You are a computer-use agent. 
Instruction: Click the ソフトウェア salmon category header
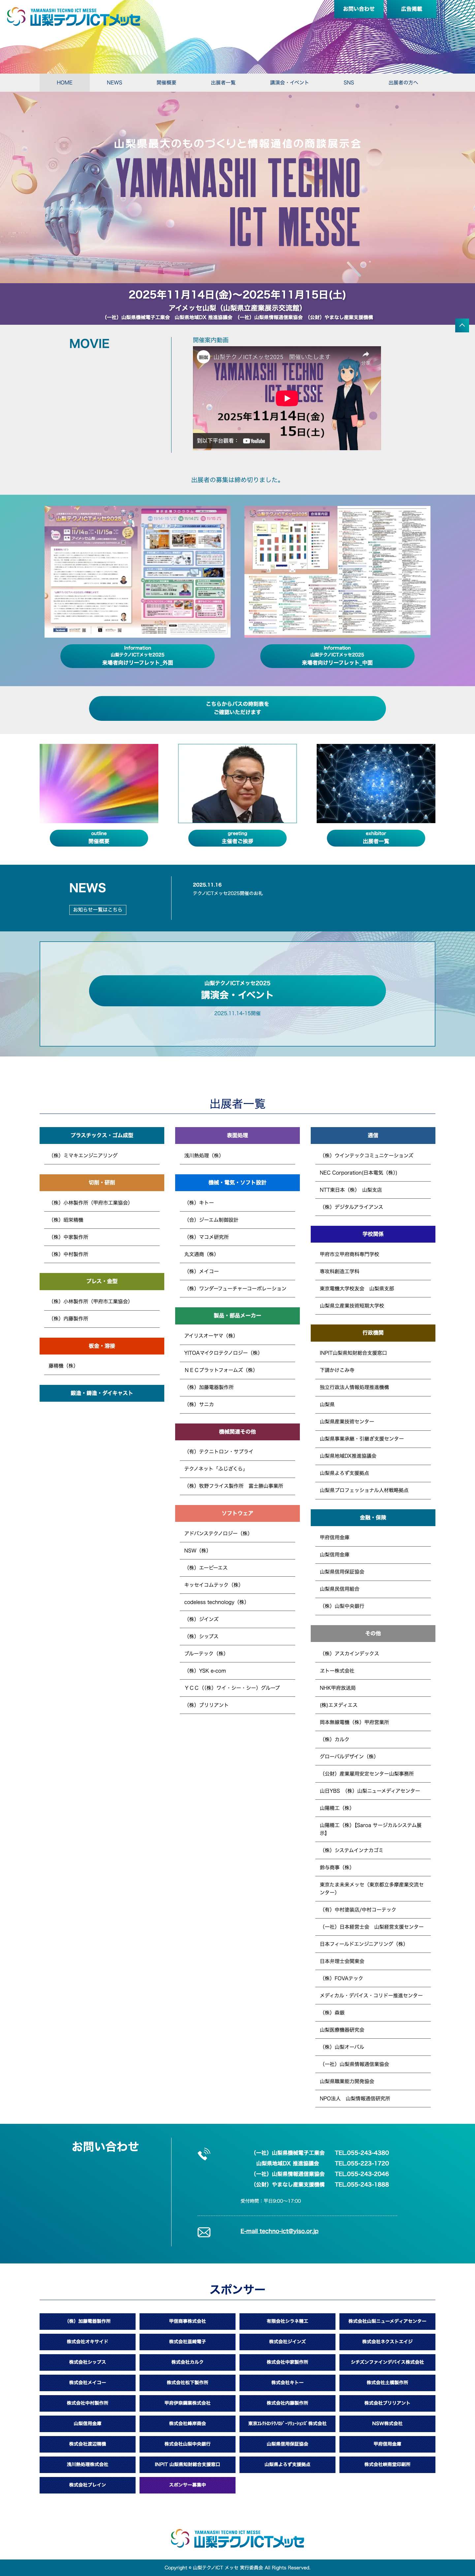(x=237, y=1513)
